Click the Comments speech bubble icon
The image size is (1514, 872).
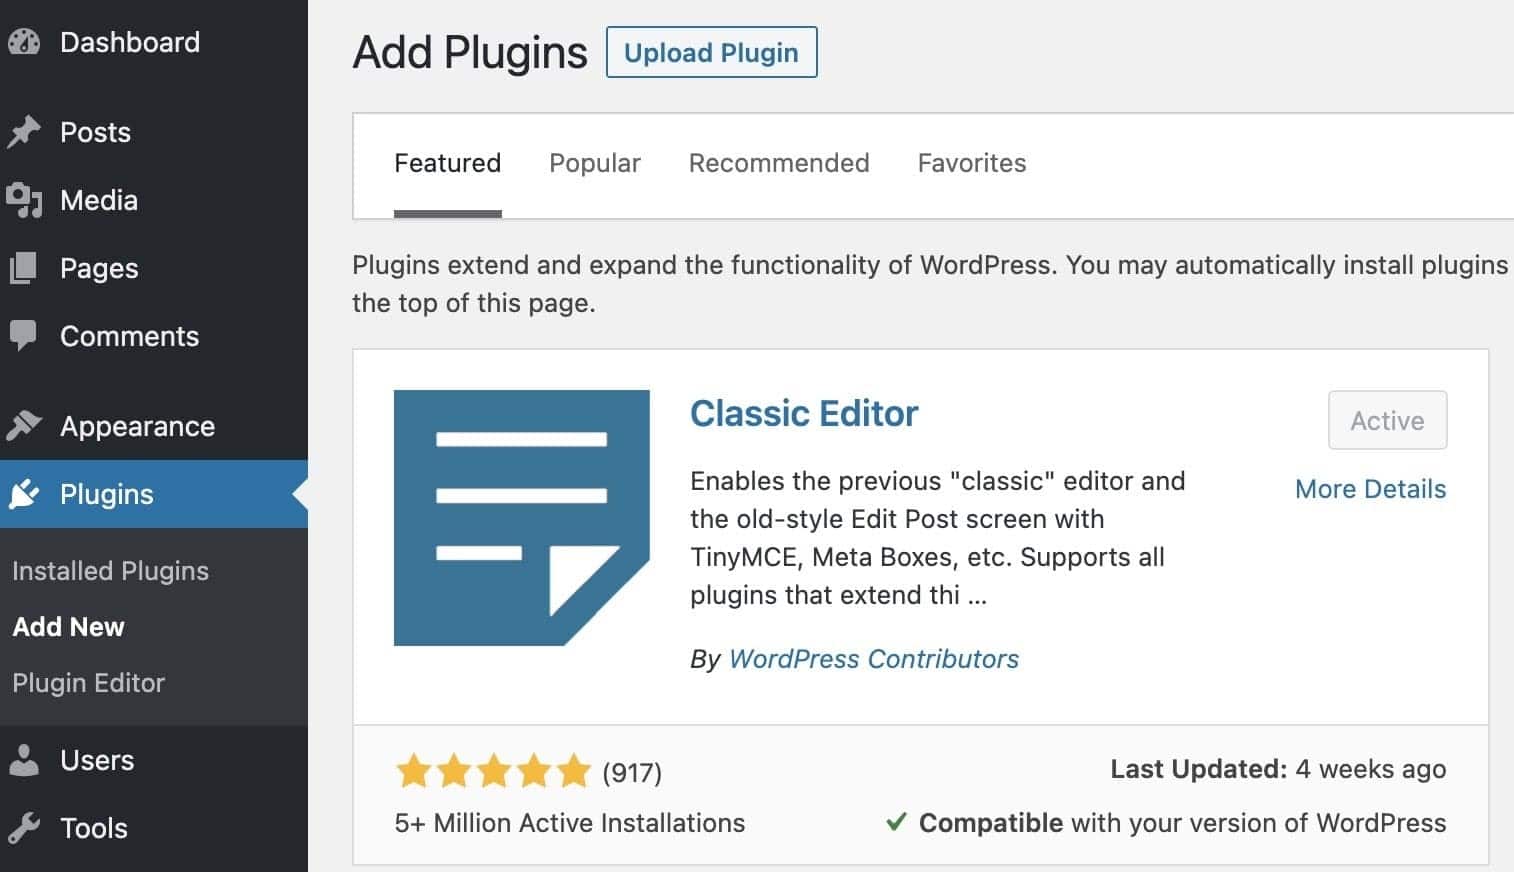pos(24,336)
